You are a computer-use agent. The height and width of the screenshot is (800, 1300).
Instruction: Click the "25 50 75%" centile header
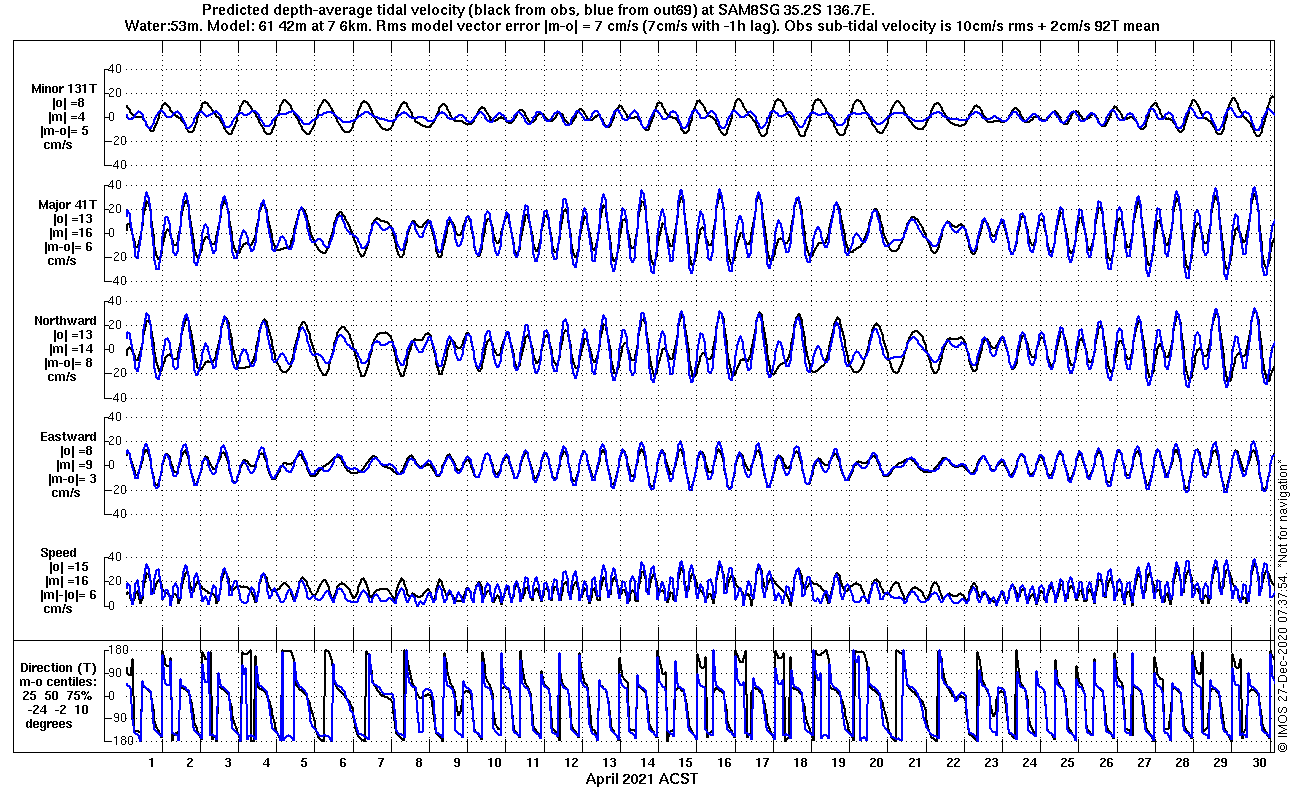60,696
